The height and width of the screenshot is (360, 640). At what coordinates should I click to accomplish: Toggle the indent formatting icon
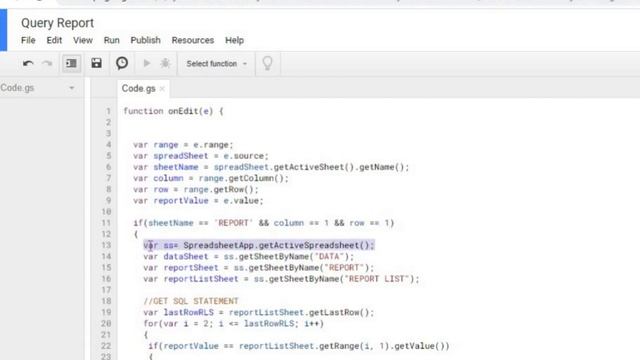point(71,63)
